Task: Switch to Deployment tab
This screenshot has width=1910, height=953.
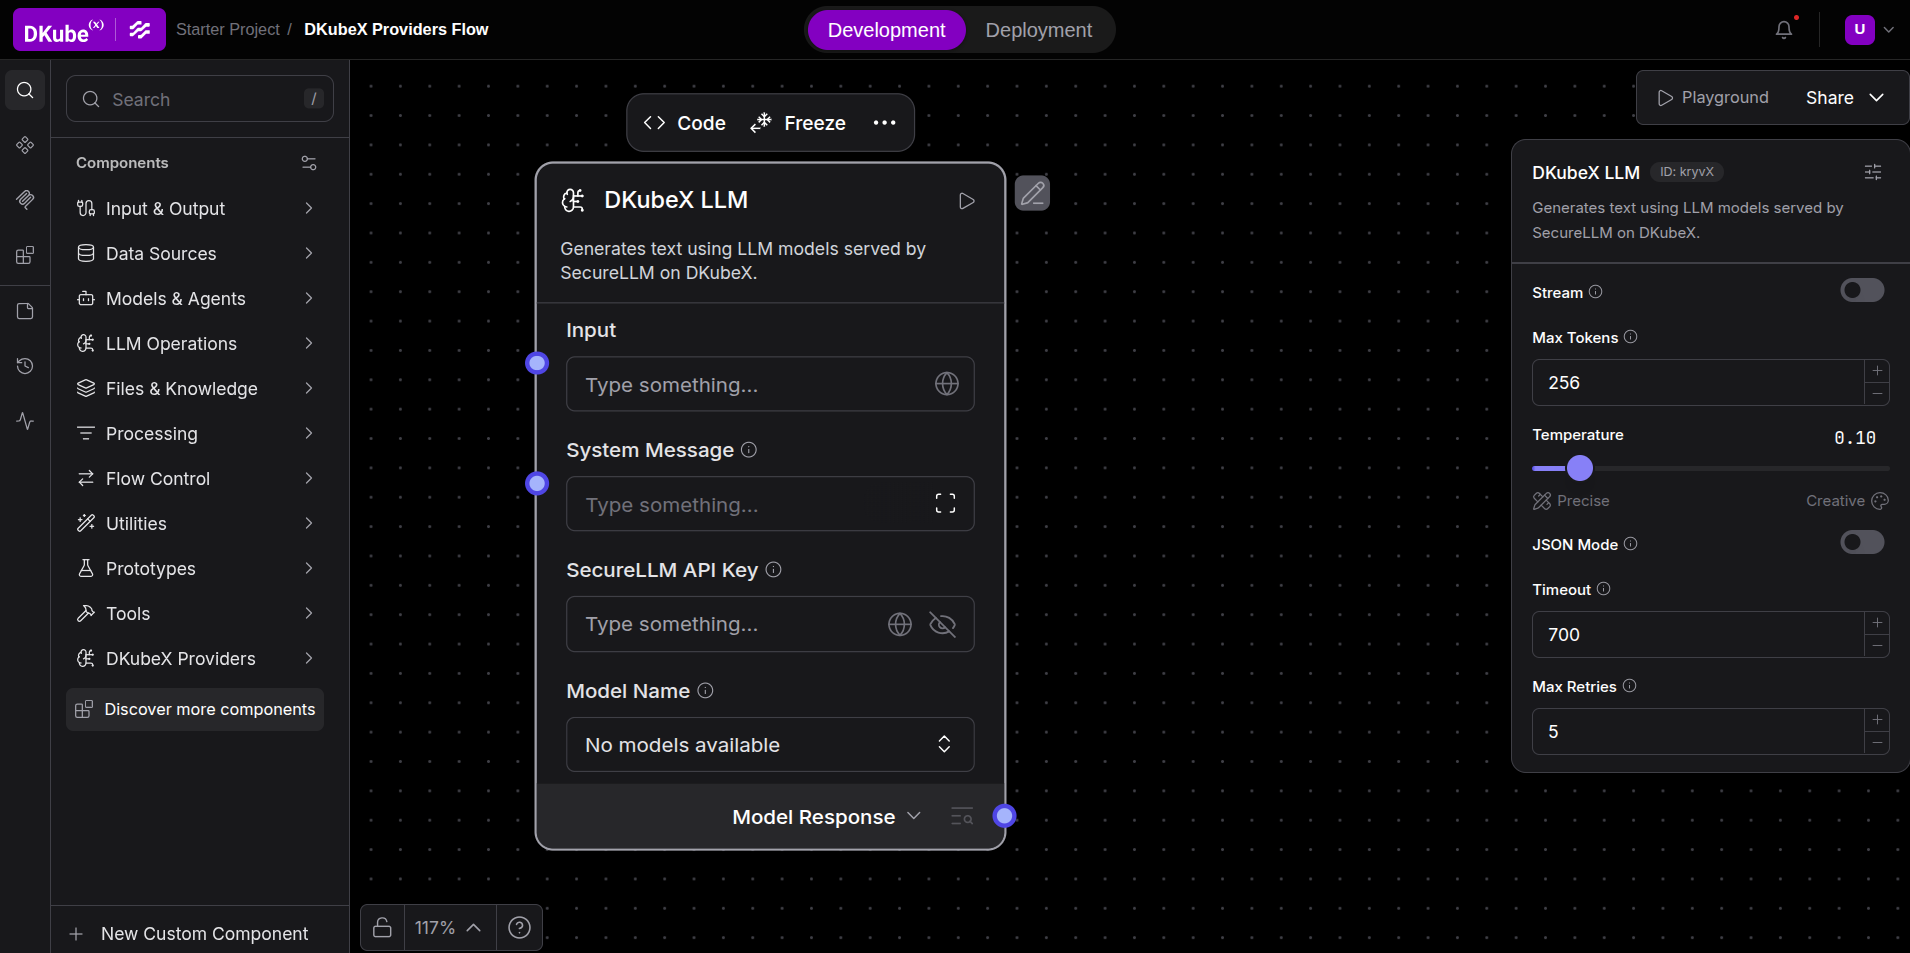Action: click(x=1039, y=30)
